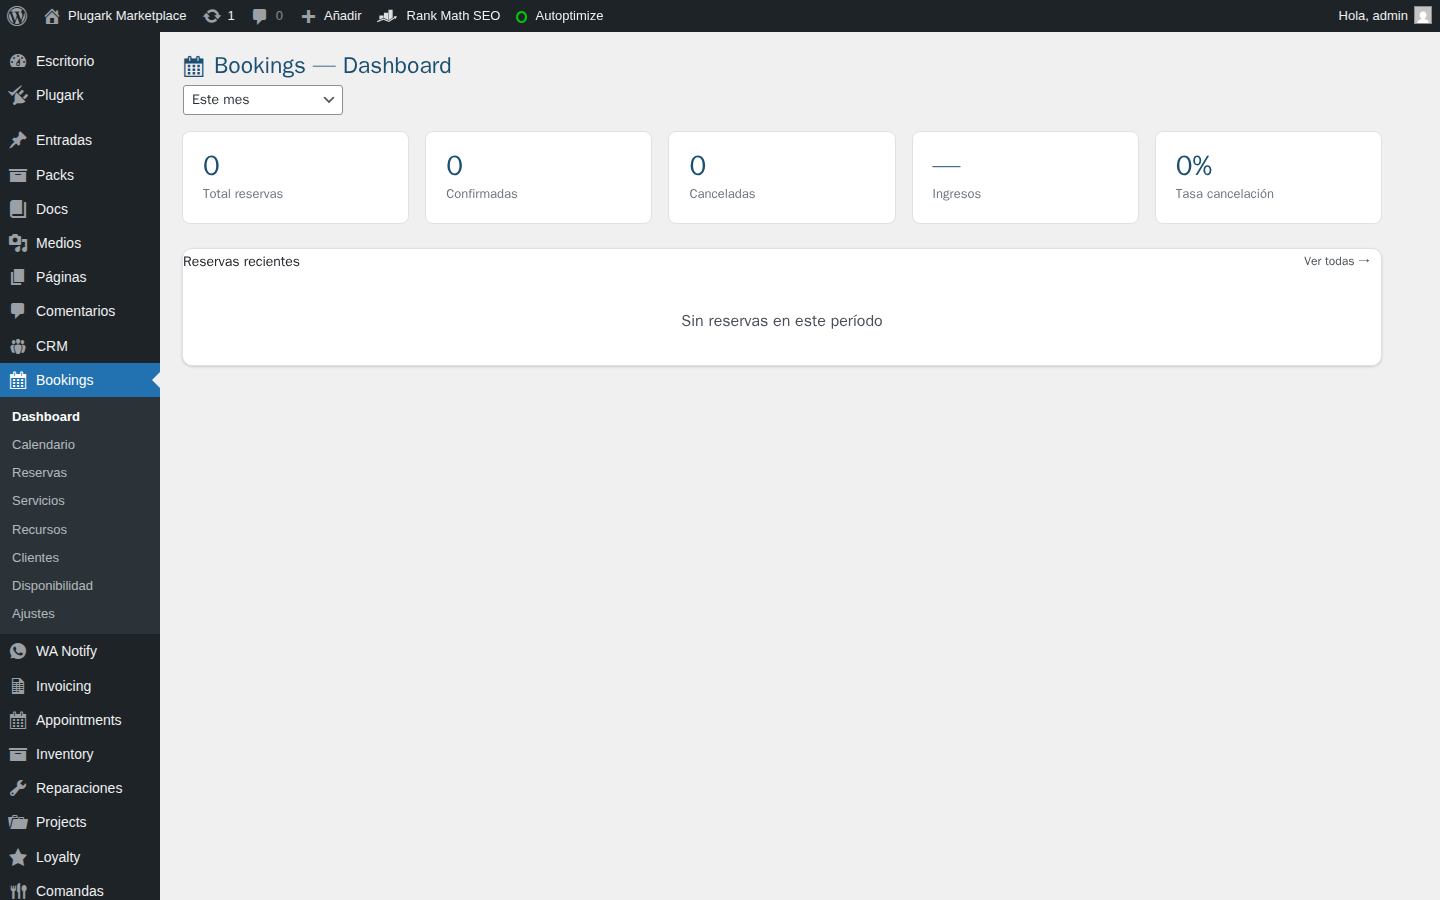The height and width of the screenshot is (900, 1440).
Task: Select the Reparaciones wrench icon
Action: tap(17, 787)
